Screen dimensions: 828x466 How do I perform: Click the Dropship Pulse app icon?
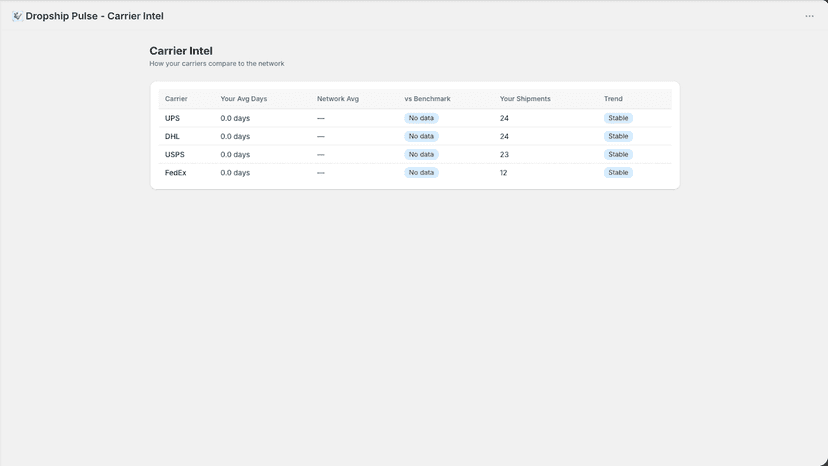(x=17, y=16)
